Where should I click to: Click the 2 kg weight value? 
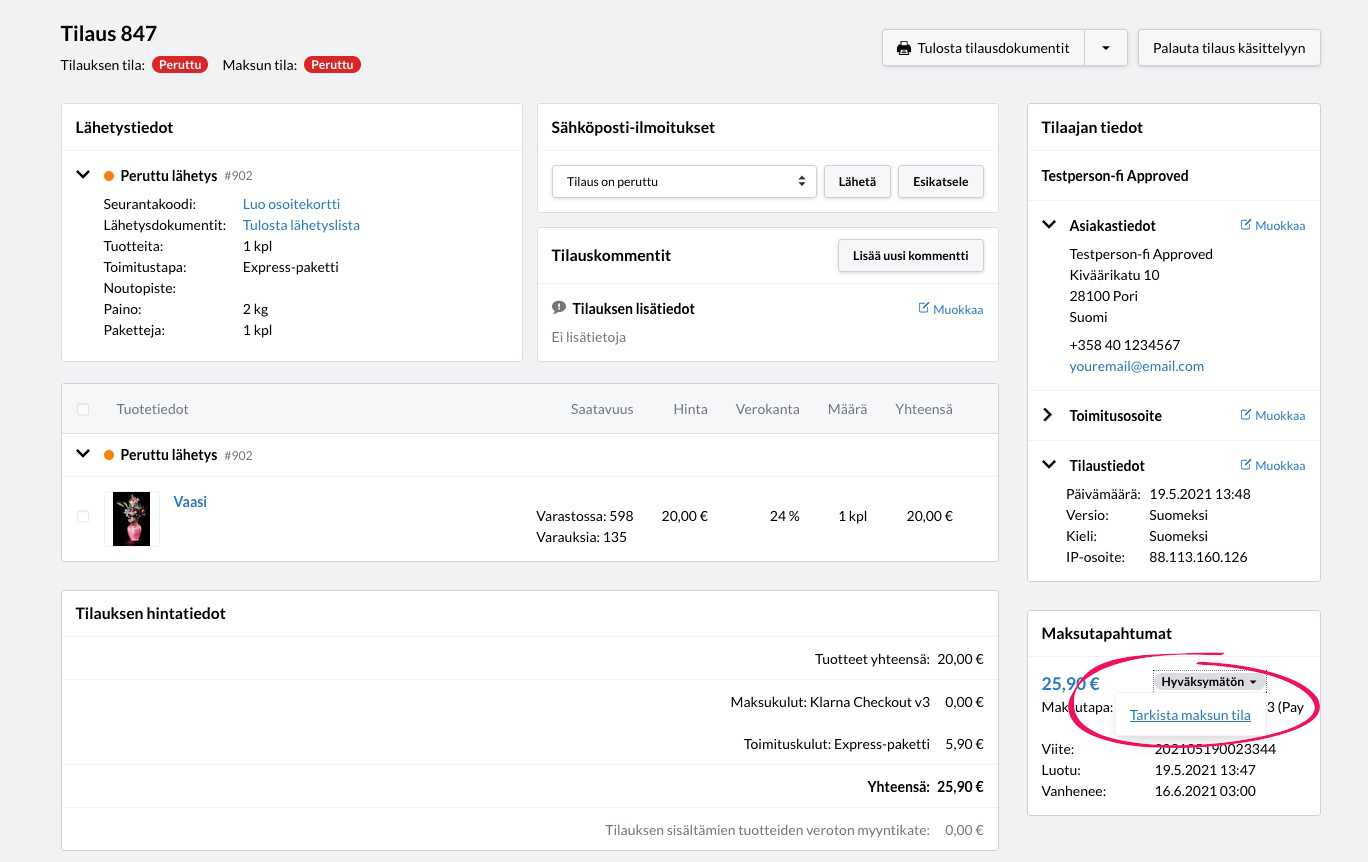coord(256,309)
